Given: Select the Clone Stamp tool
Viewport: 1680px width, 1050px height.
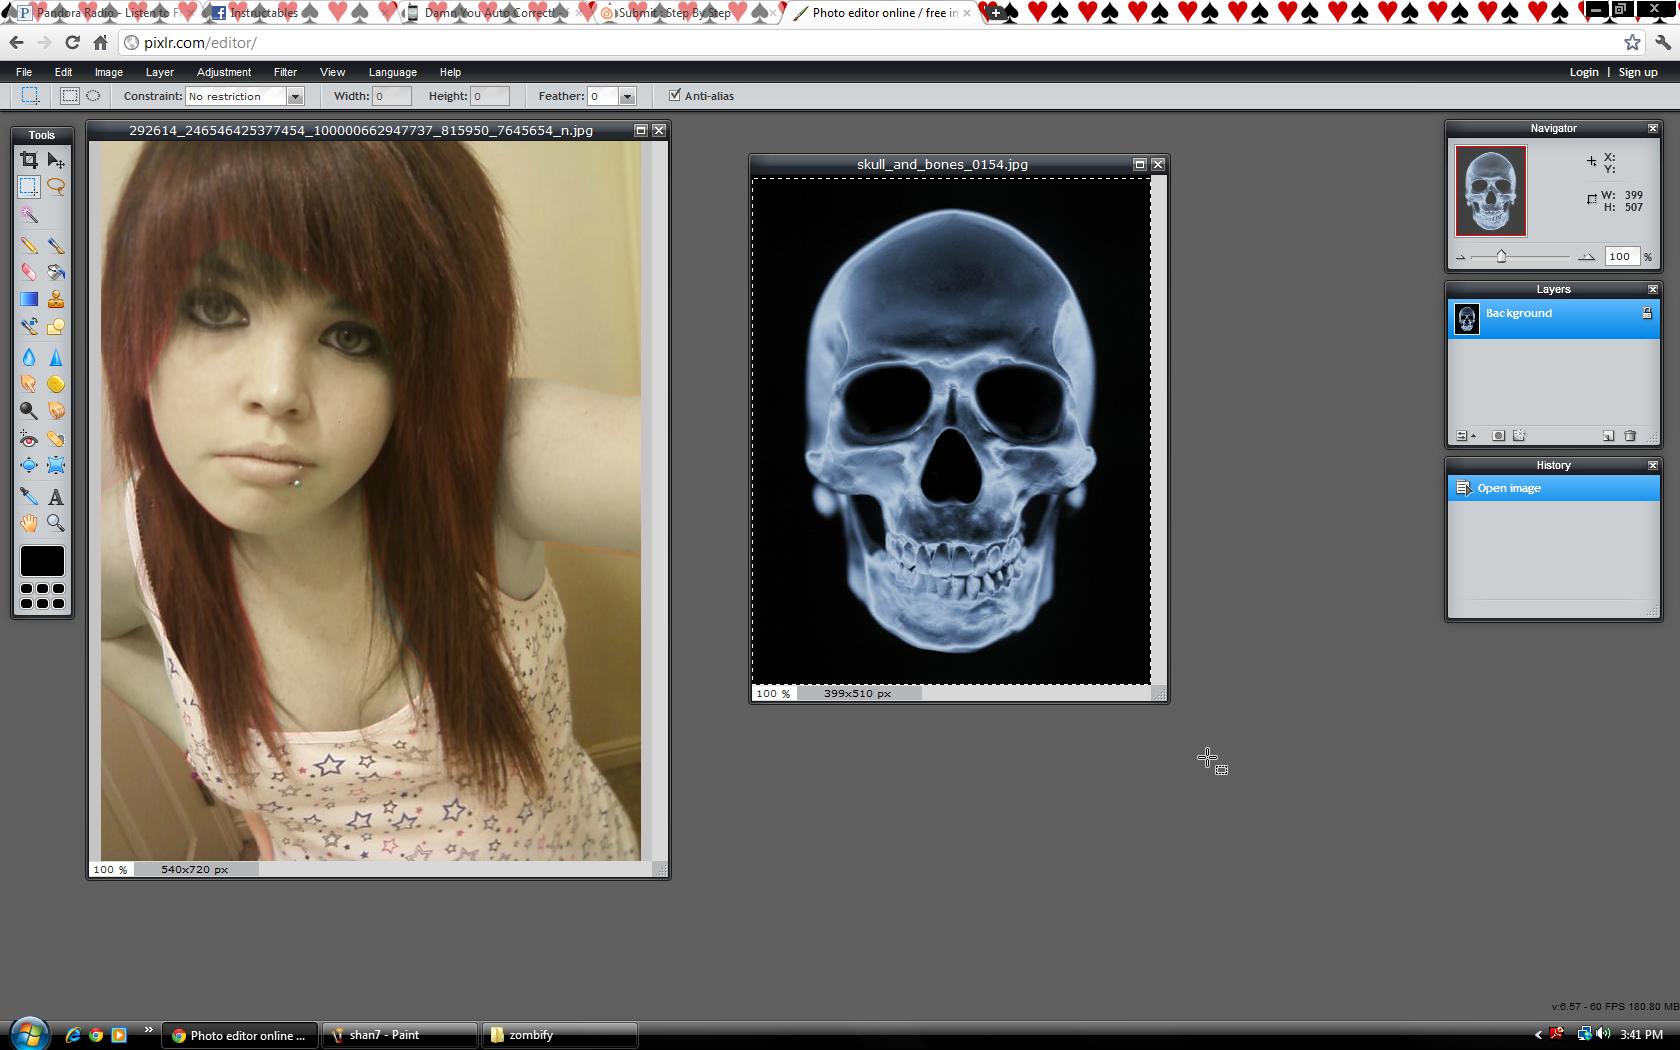Looking at the screenshot, I should click(x=56, y=299).
